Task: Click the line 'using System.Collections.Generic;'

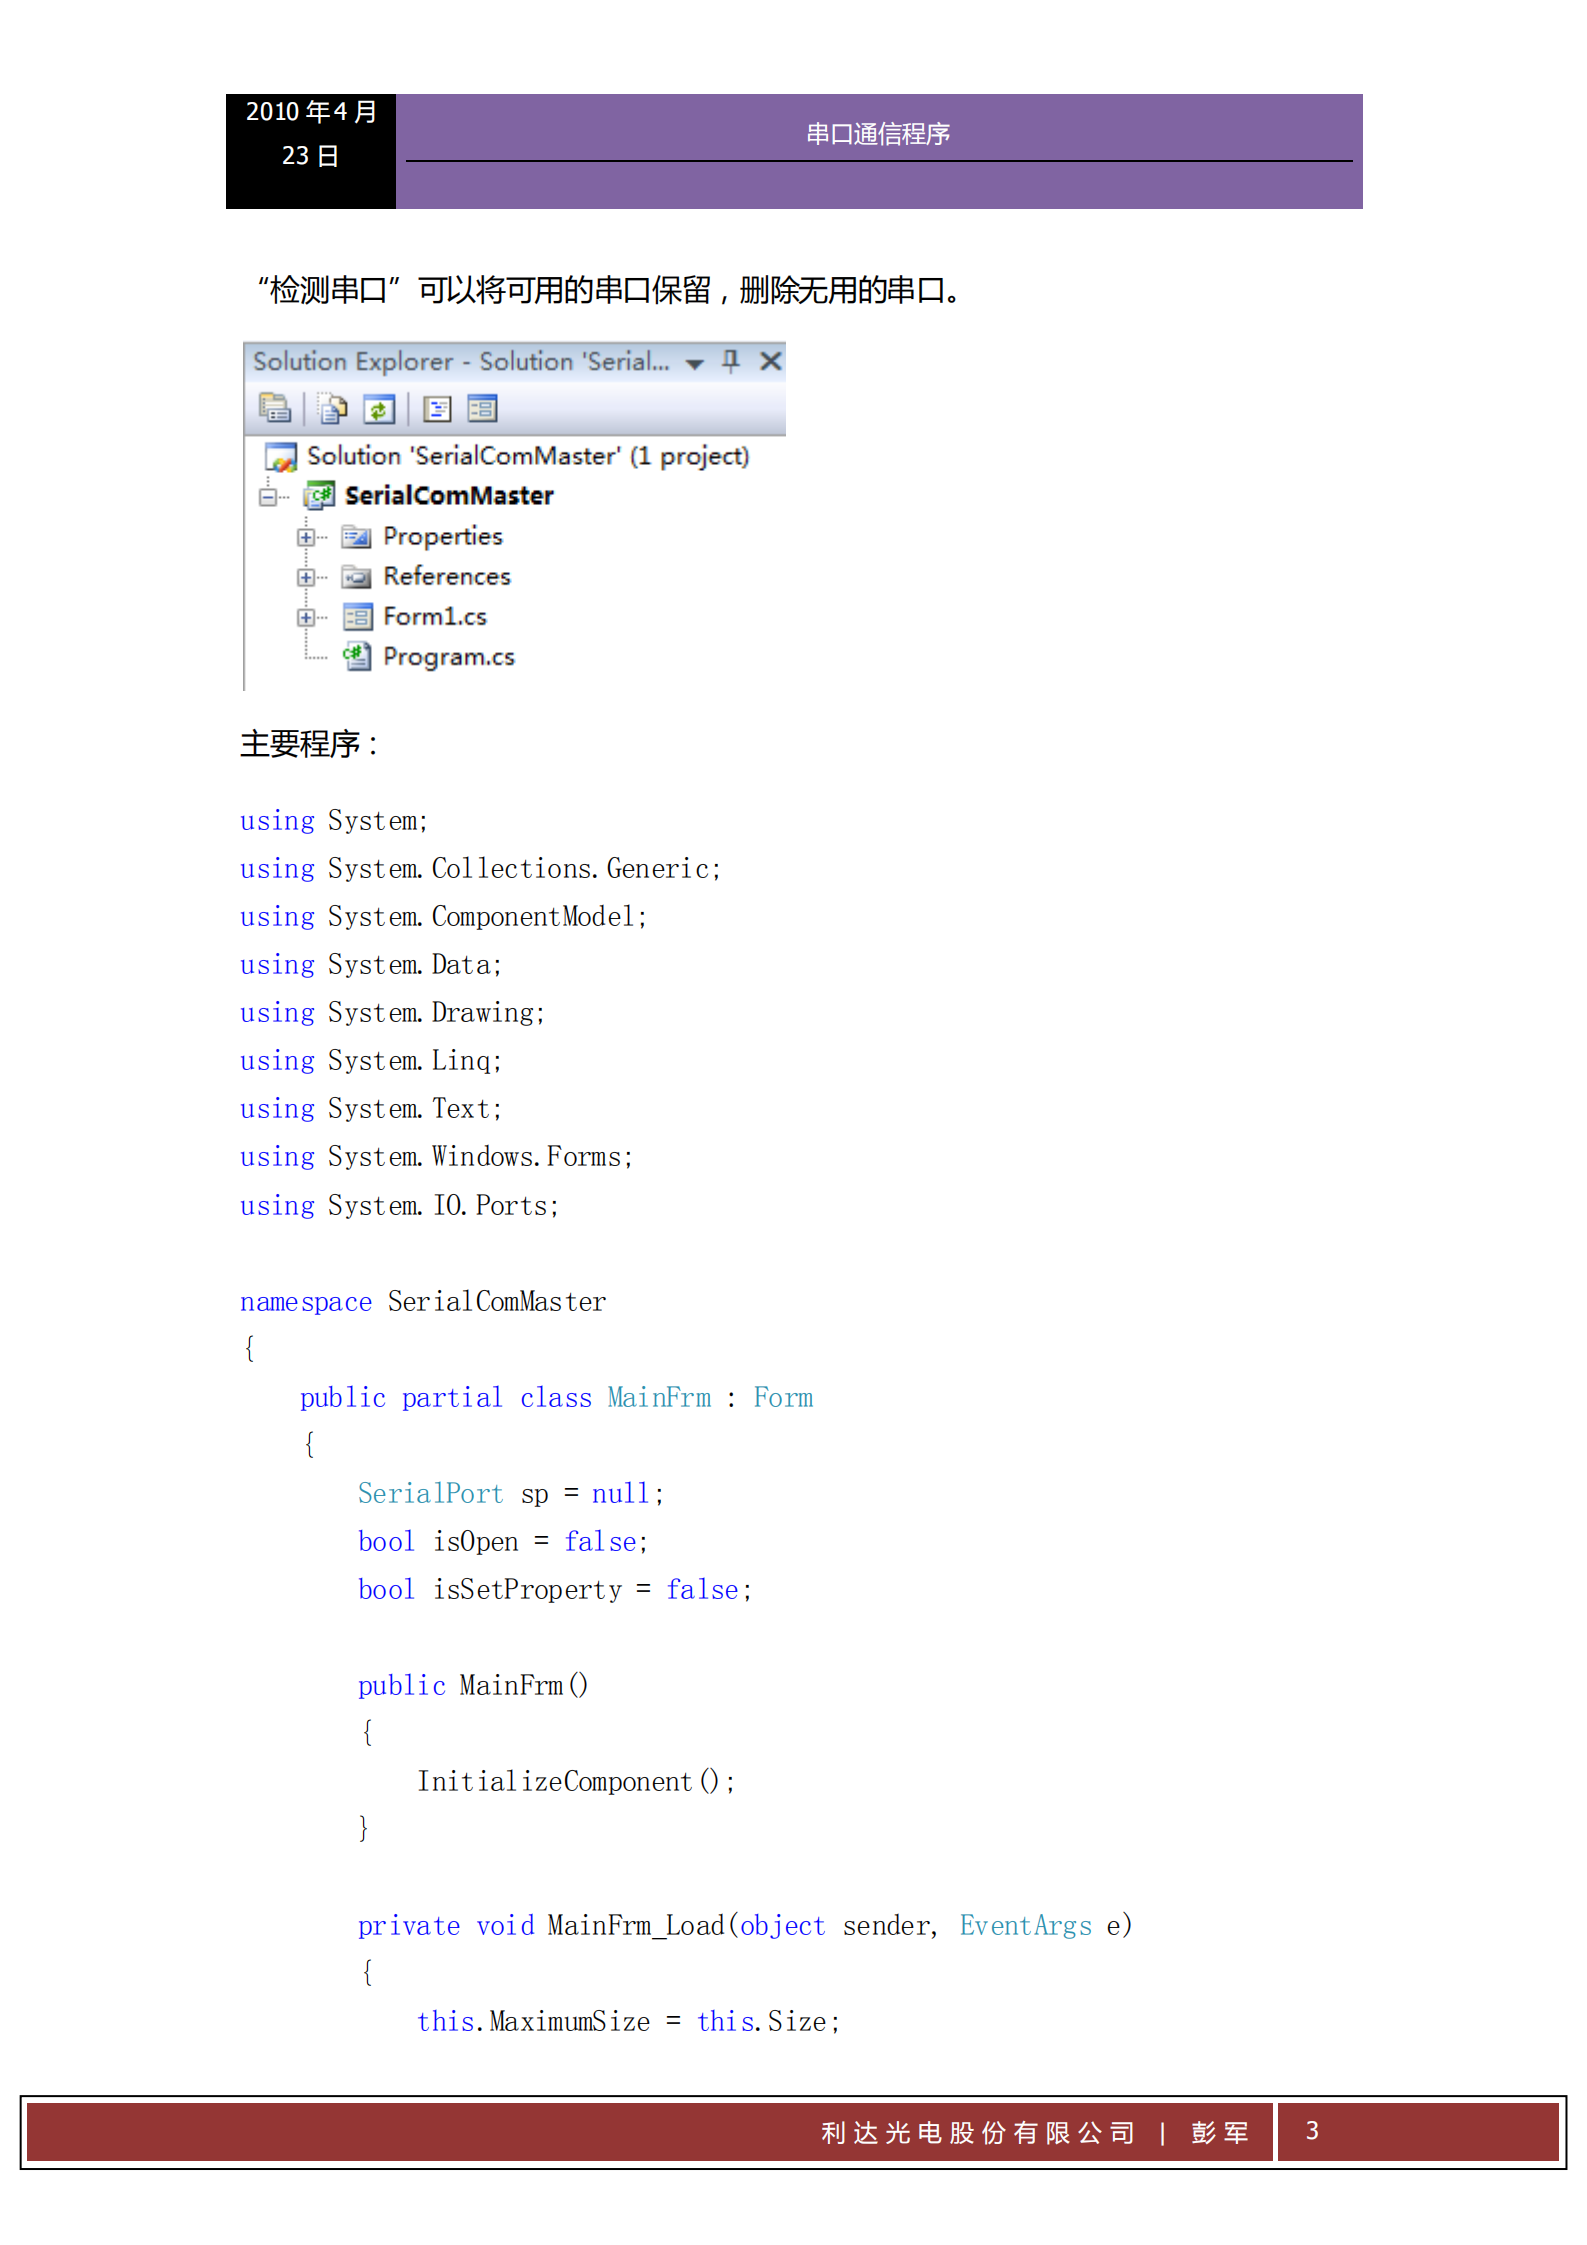Action: point(480,869)
